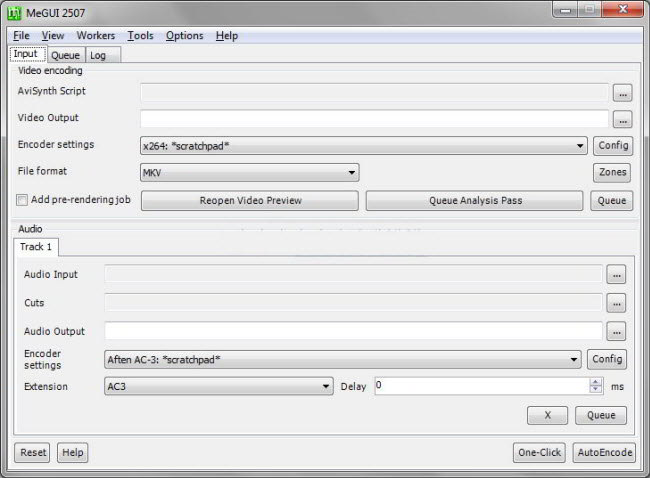650x478 pixels.
Task: Minimize the MeGUI window
Action: point(565,10)
